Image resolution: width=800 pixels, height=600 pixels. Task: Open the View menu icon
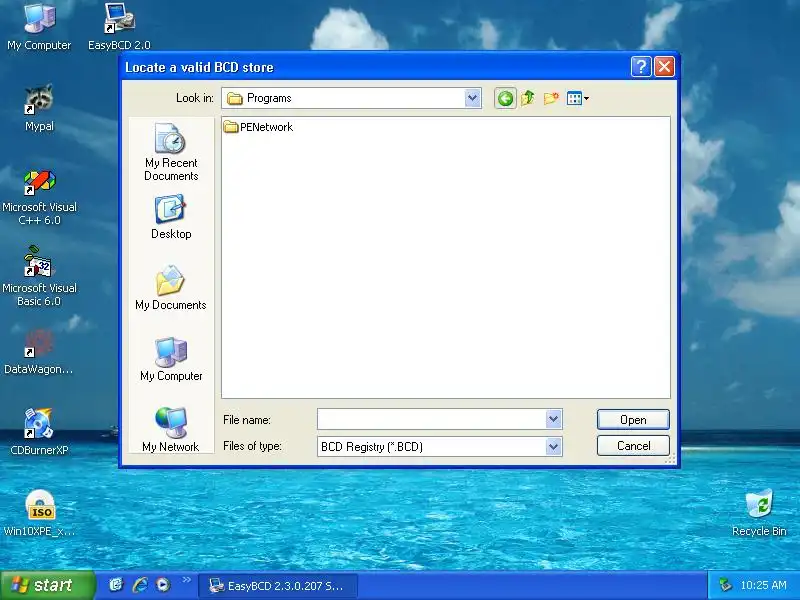tap(578, 98)
